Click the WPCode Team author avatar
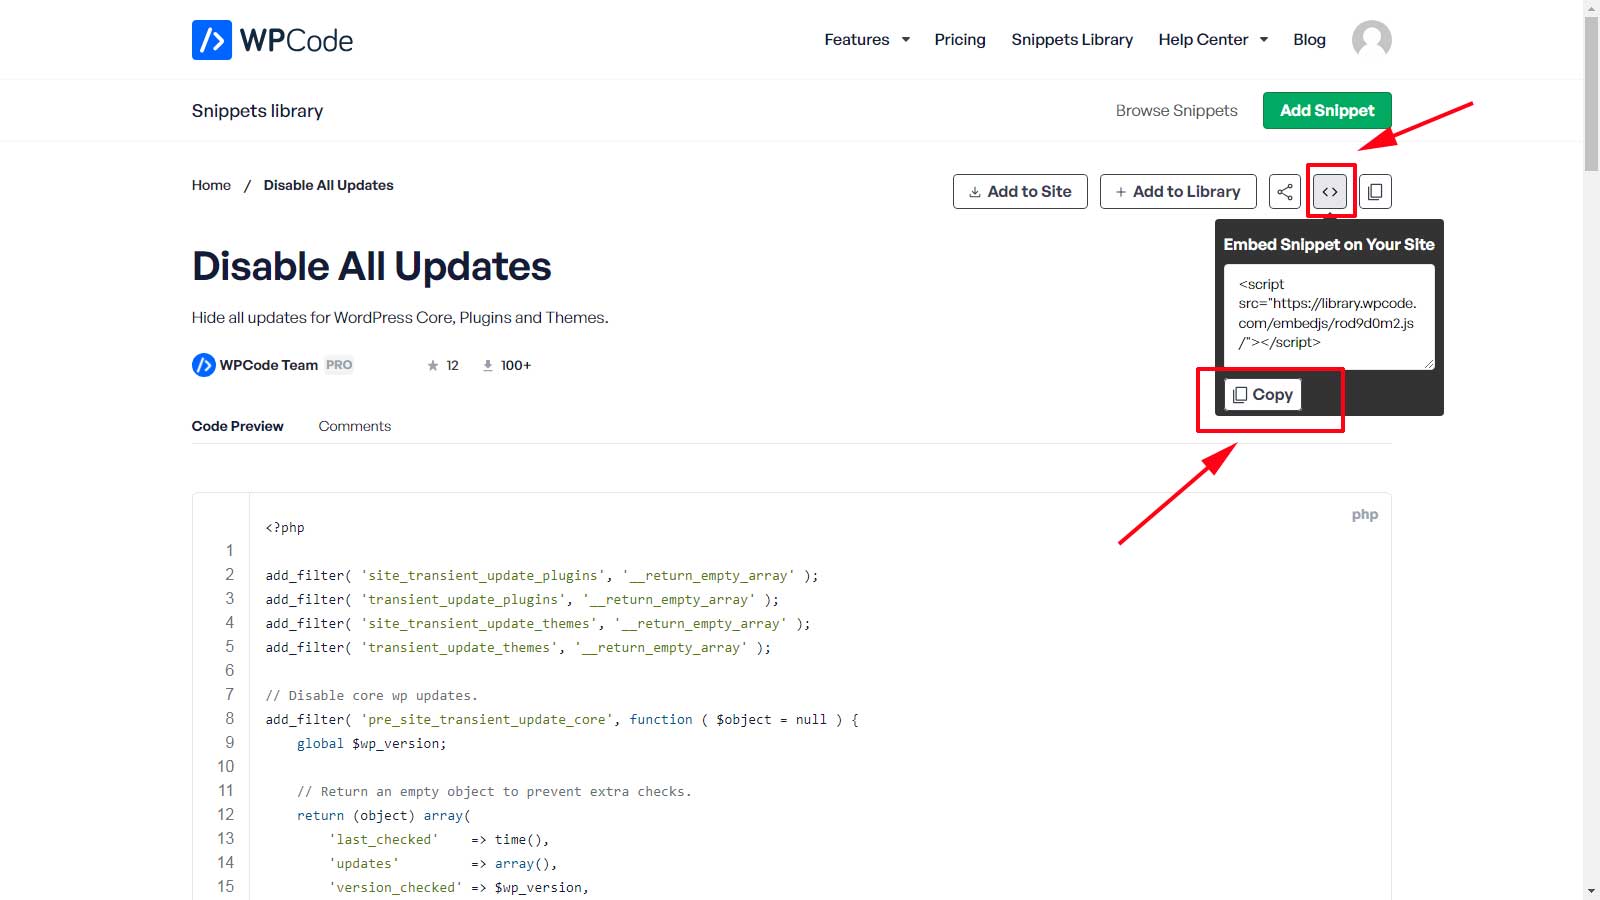 pos(203,365)
